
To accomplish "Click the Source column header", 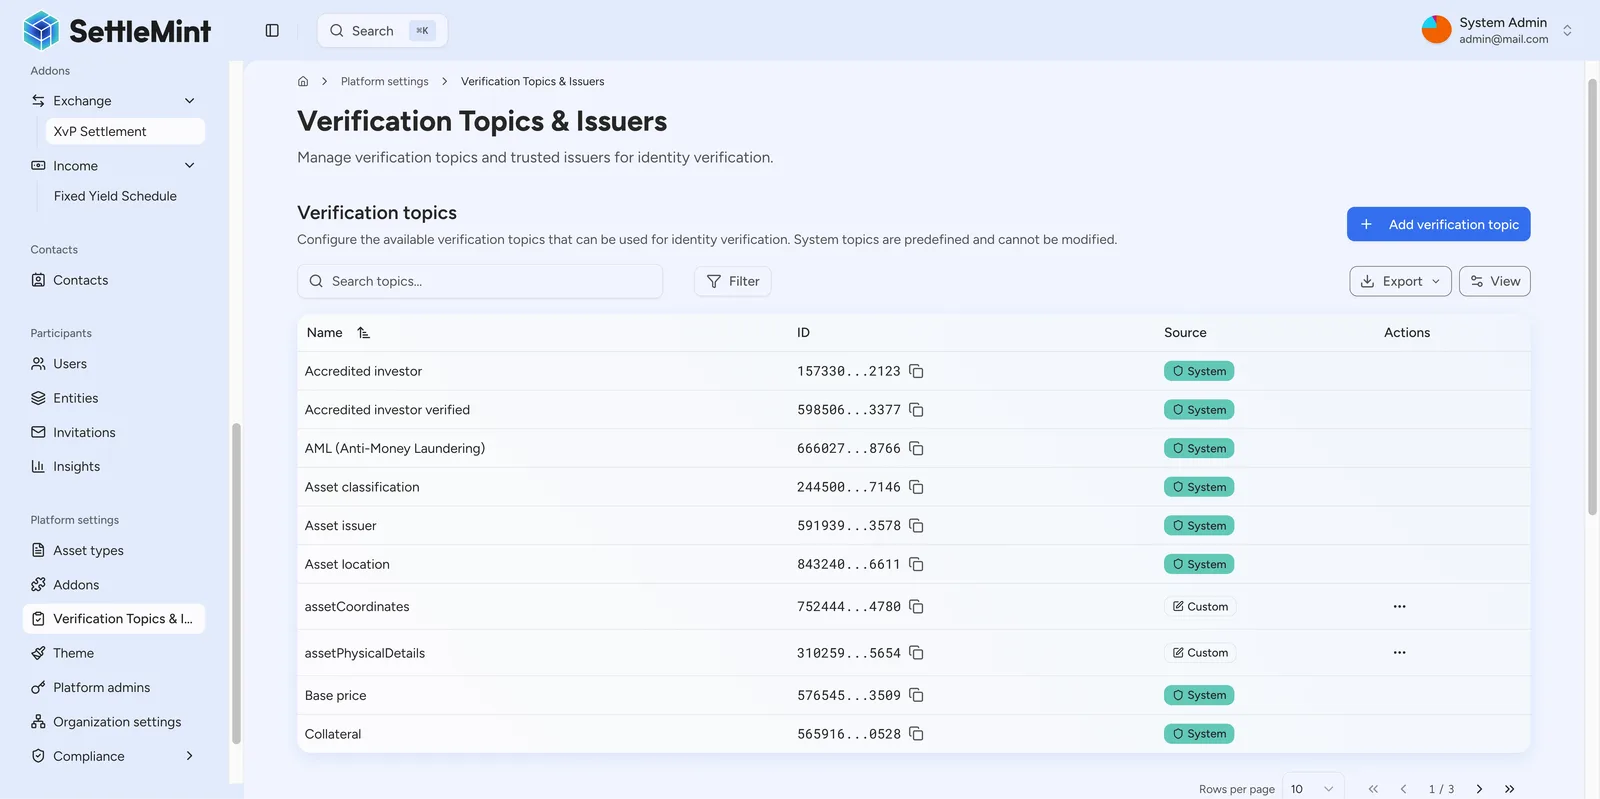I will tap(1185, 333).
